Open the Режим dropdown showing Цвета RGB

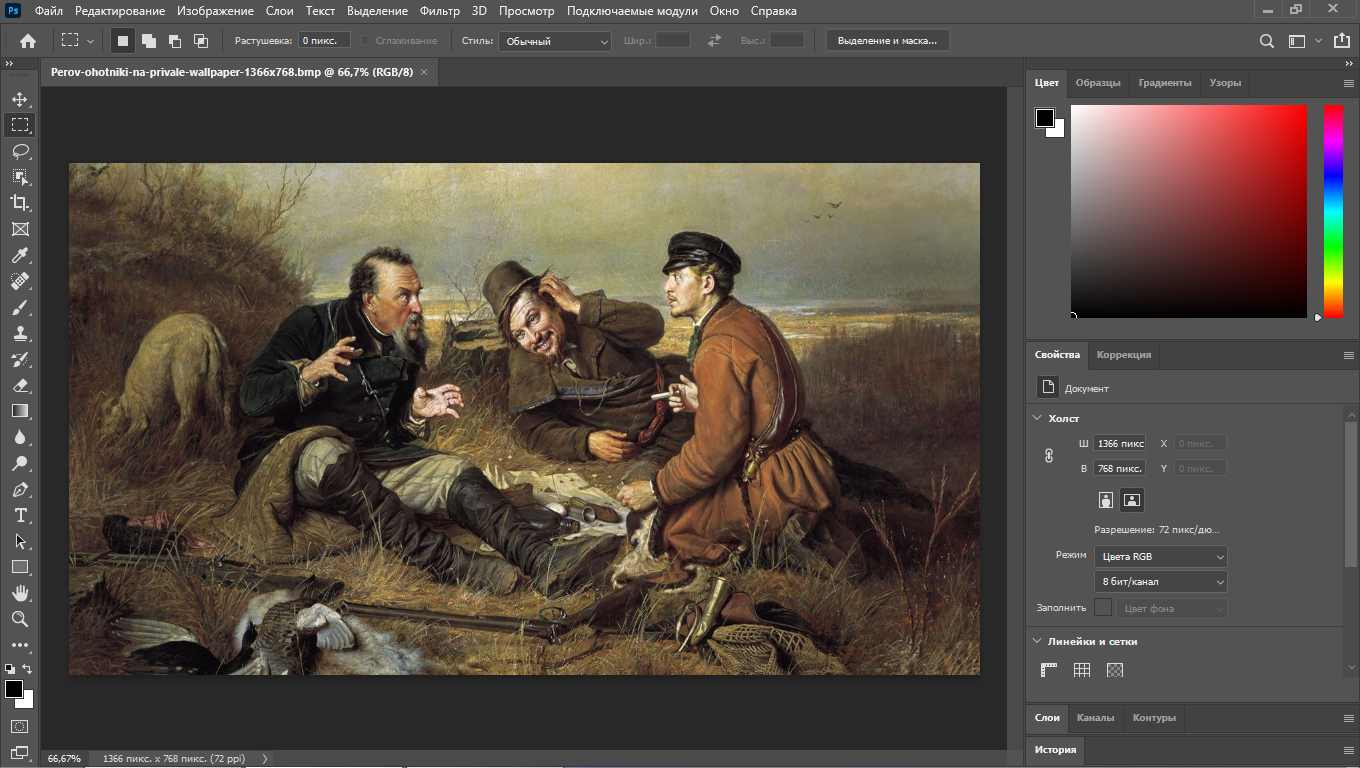tap(1161, 556)
